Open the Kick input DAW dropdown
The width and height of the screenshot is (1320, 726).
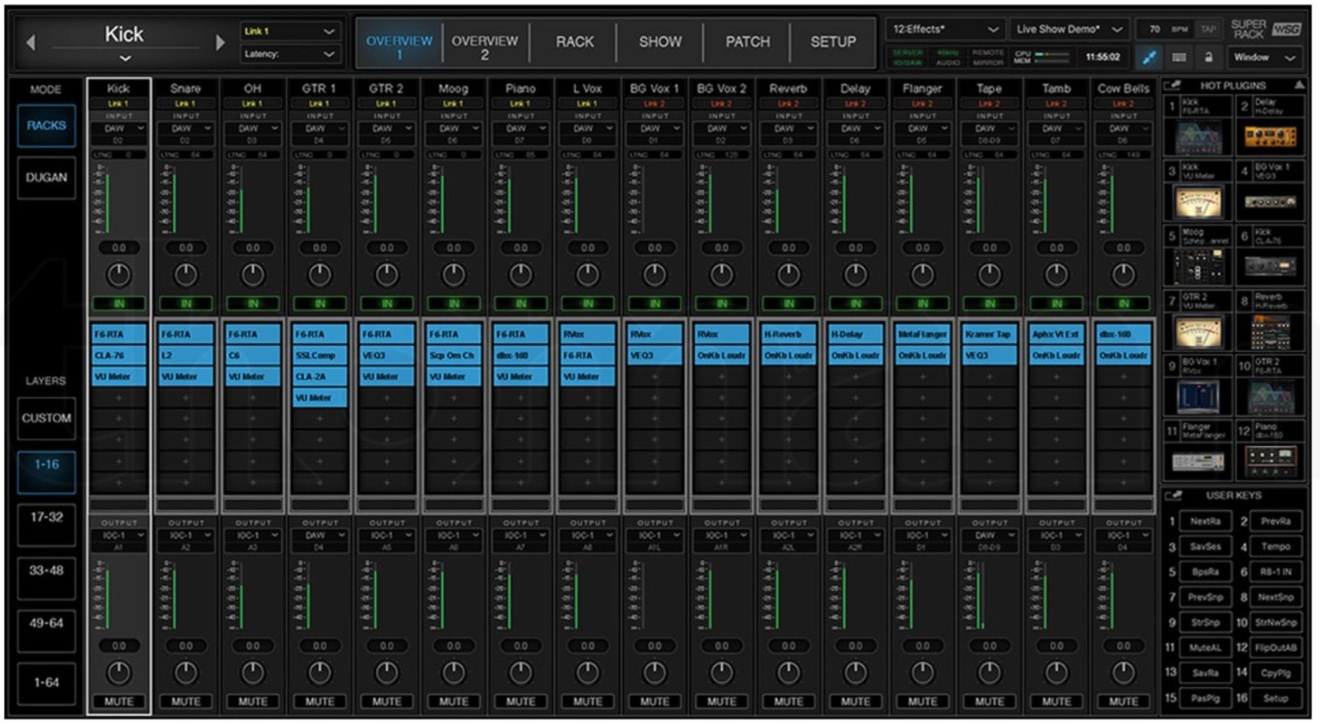coord(118,128)
